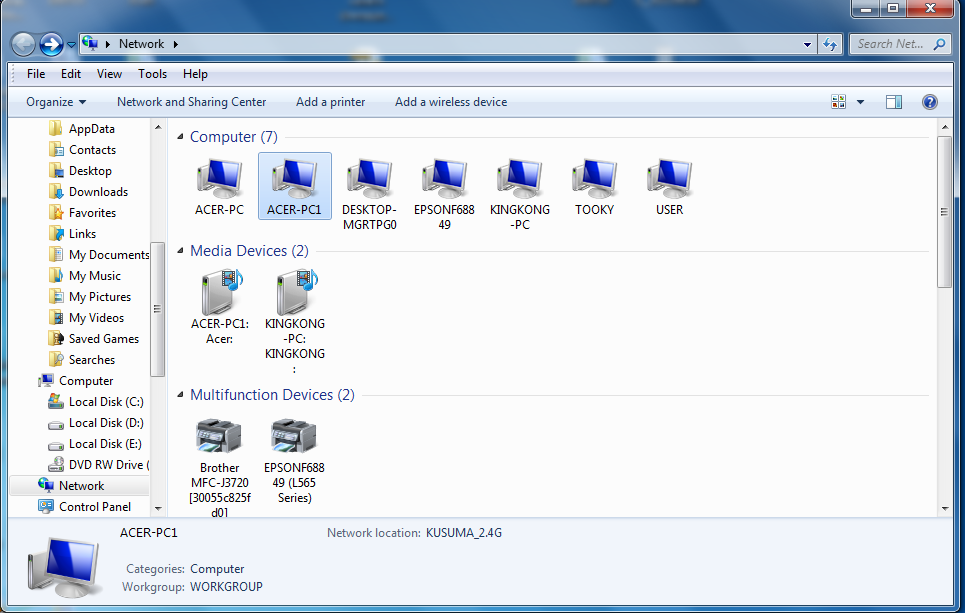Image resolution: width=965 pixels, height=613 pixels.
Task: Expand the address bar history dropdown
Action: click(x=807, y=44)
